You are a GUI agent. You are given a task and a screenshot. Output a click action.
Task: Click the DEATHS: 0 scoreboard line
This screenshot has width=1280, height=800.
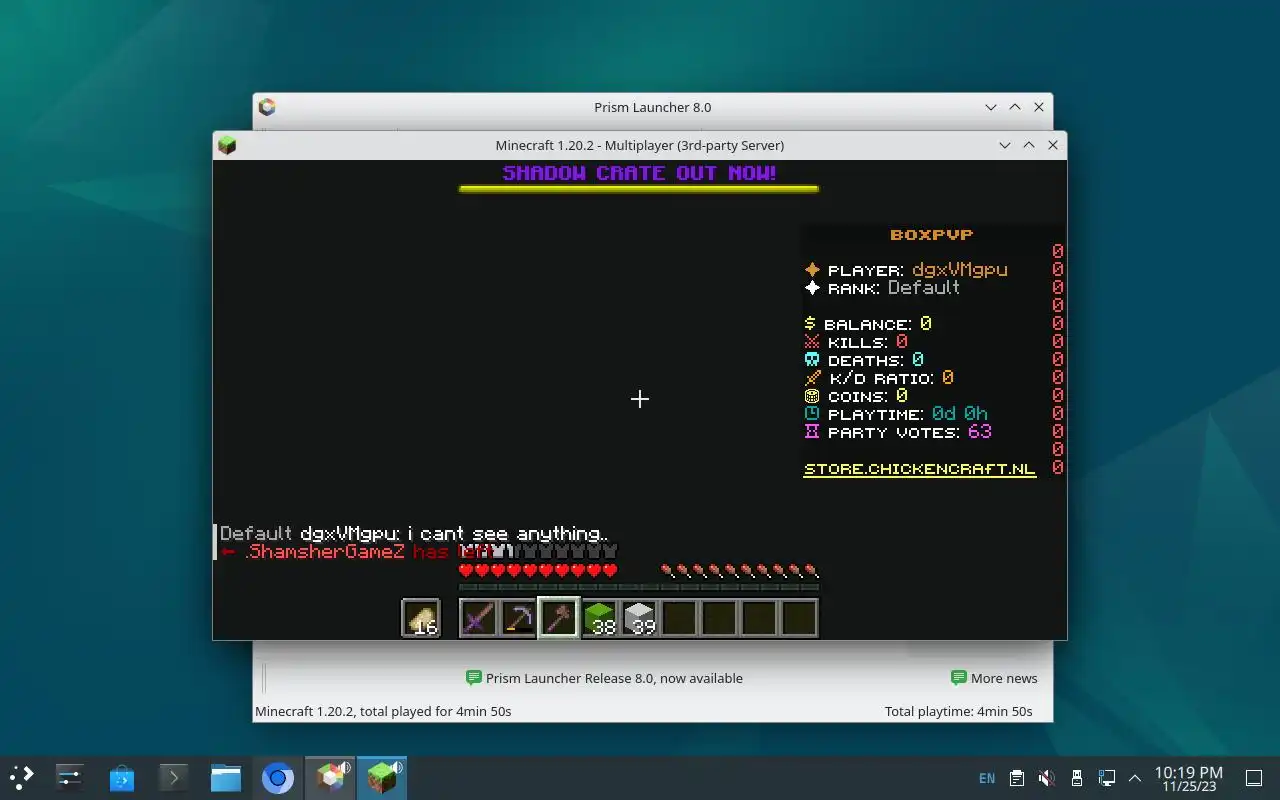coord(864,360)
